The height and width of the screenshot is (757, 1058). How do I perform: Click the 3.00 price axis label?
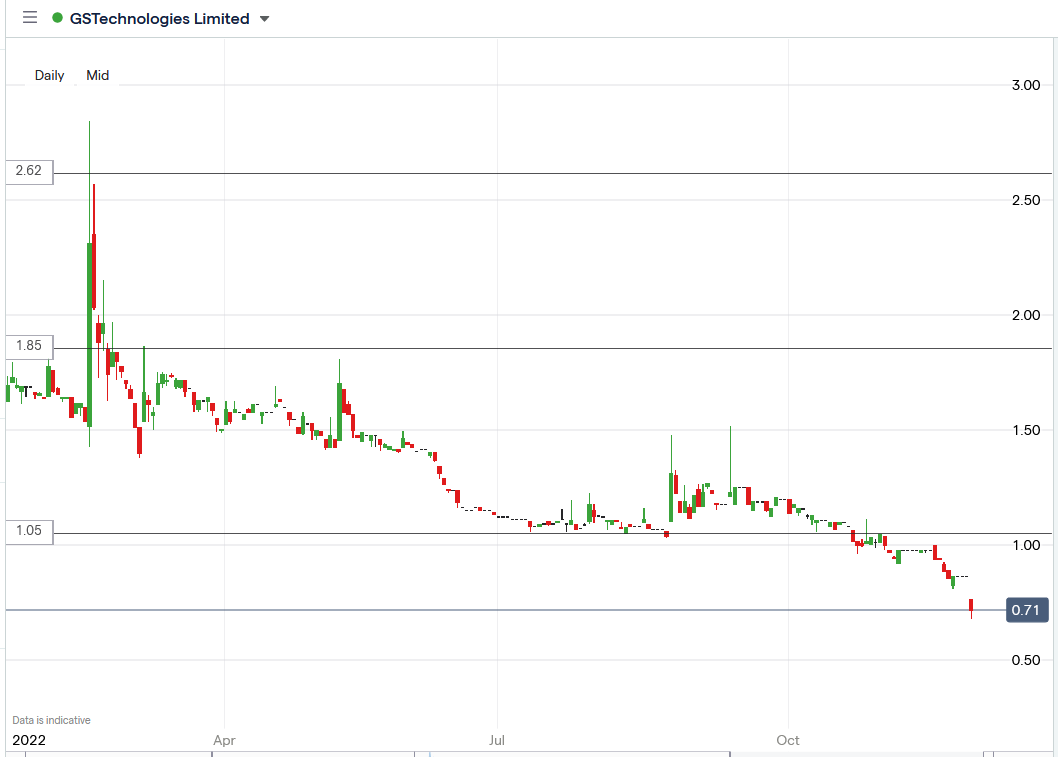point(1026,85)
